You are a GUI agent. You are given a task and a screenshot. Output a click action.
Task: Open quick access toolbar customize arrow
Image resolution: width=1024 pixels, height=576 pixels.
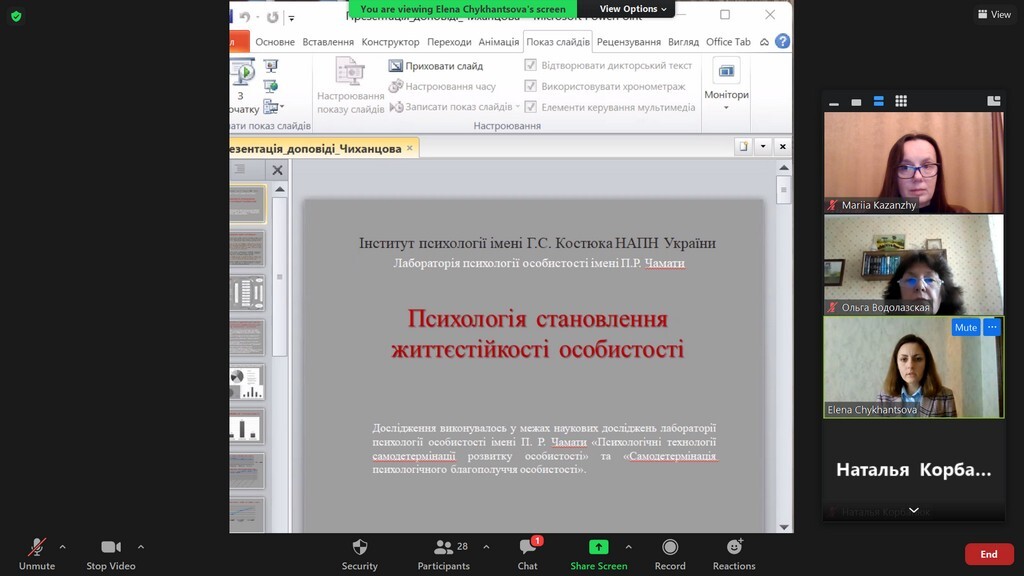292,18
